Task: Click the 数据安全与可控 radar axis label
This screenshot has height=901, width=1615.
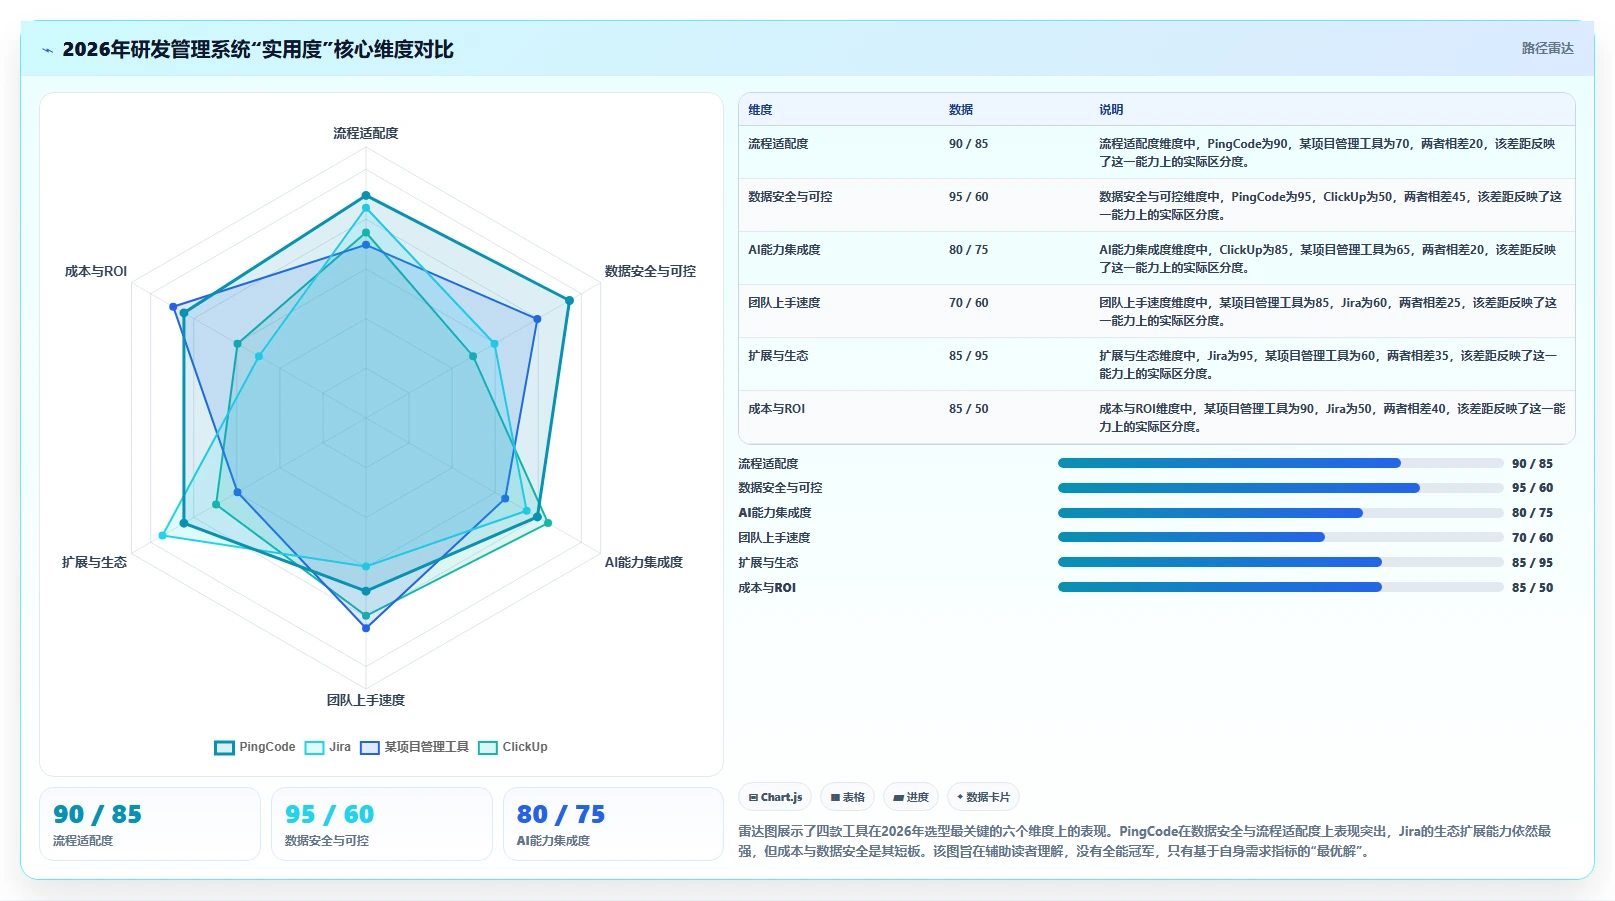Action: 650,271
